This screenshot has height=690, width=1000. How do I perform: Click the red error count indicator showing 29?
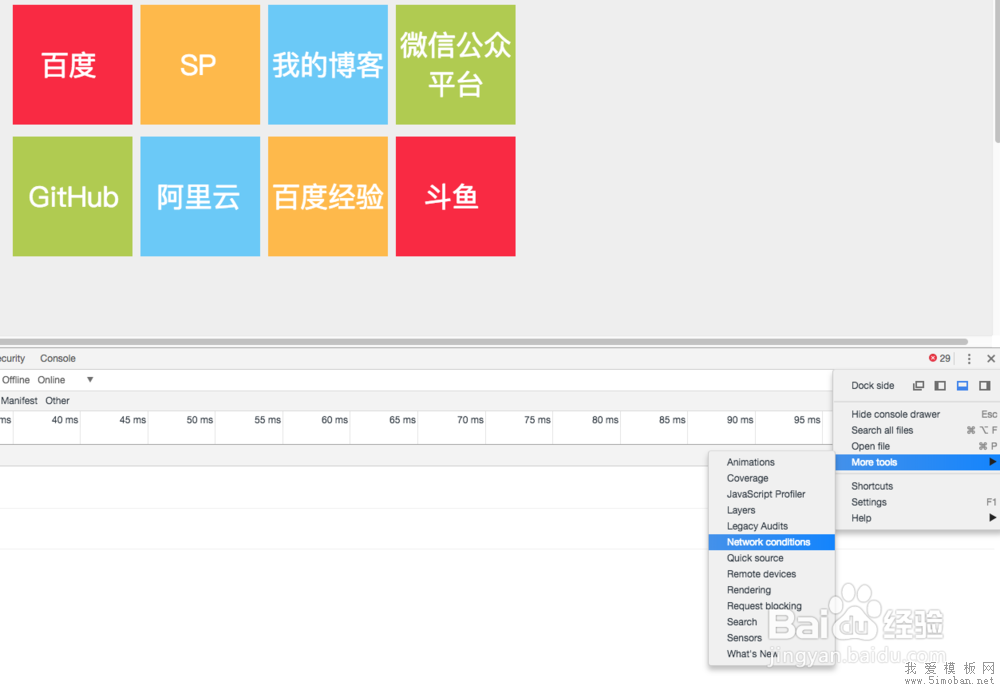tap(939, 358)
